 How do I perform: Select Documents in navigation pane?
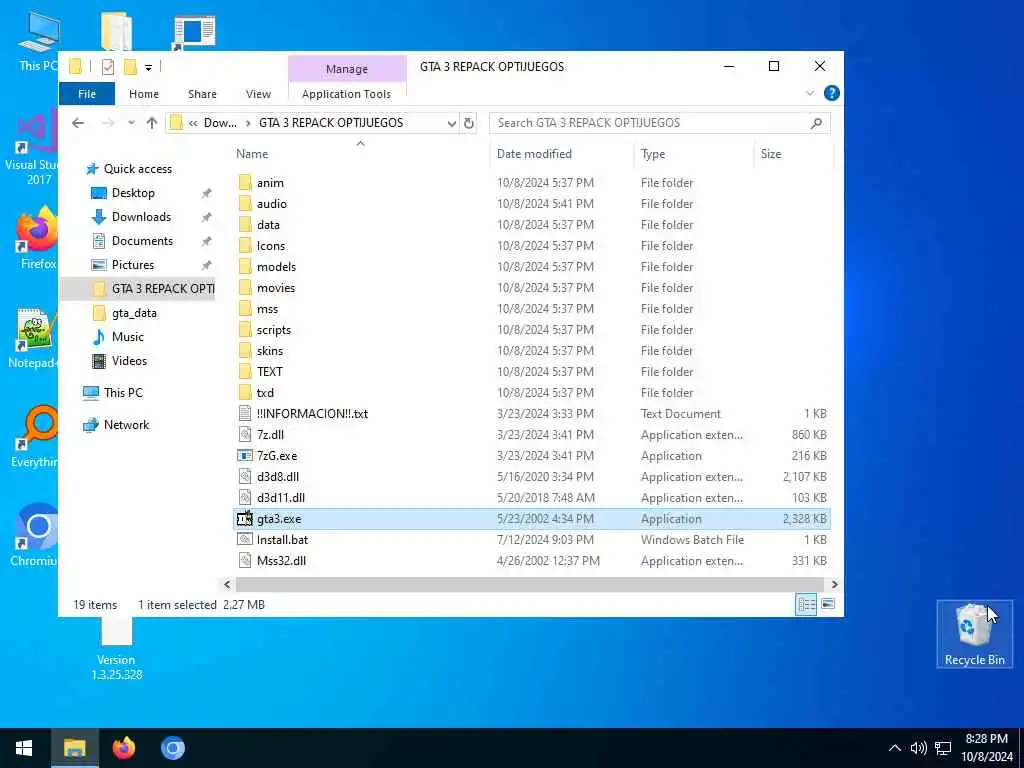[142, 240]
